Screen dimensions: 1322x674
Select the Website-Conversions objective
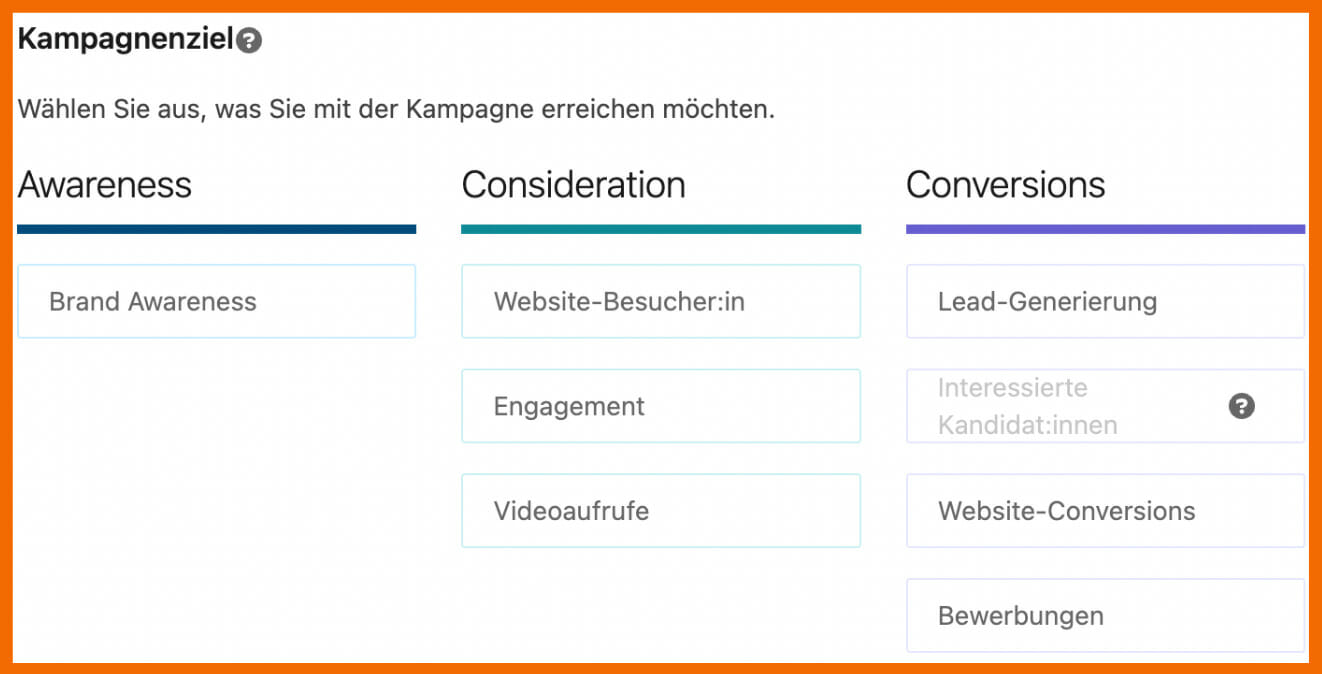(1104, 511)
